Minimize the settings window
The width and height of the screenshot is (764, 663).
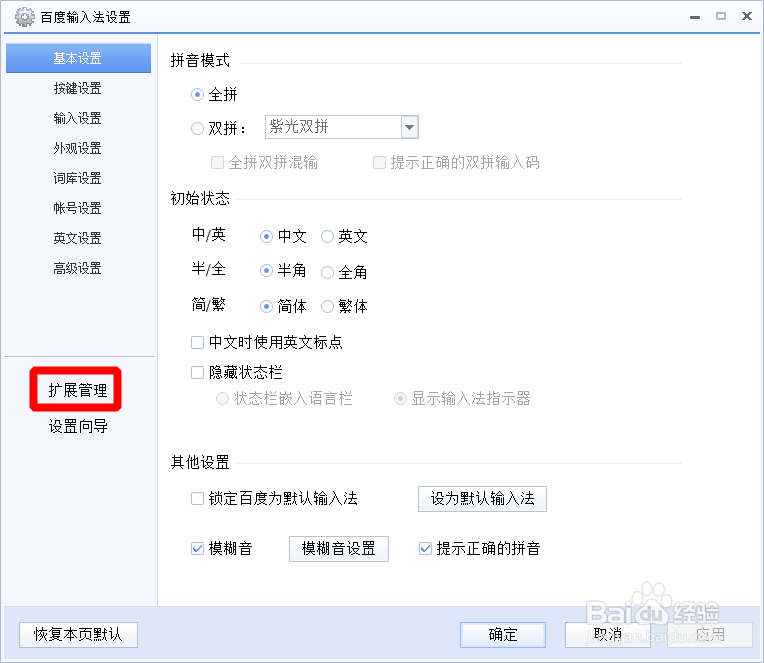click(x=695, y=17)
